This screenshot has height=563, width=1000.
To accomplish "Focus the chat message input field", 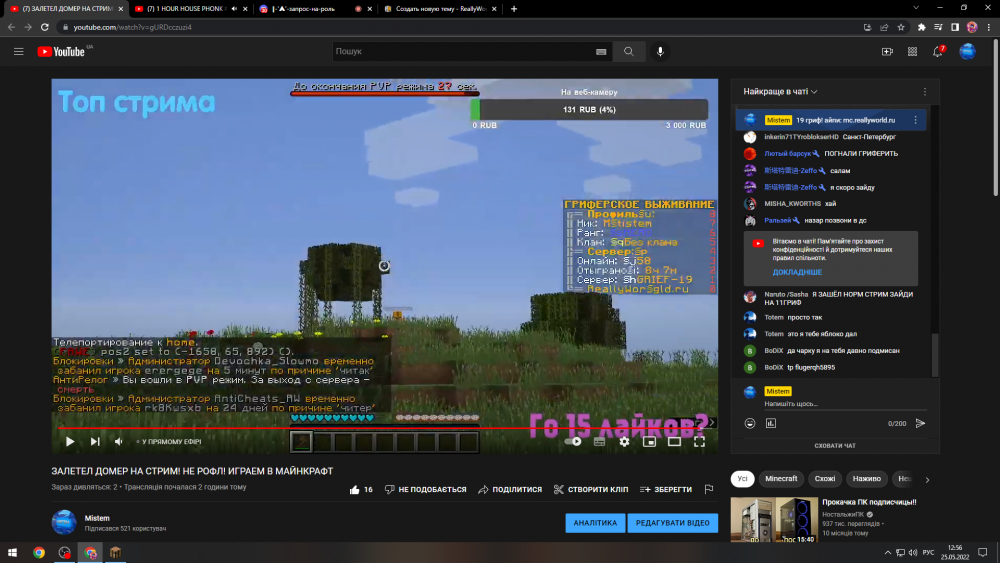I will tap(845, 404).
